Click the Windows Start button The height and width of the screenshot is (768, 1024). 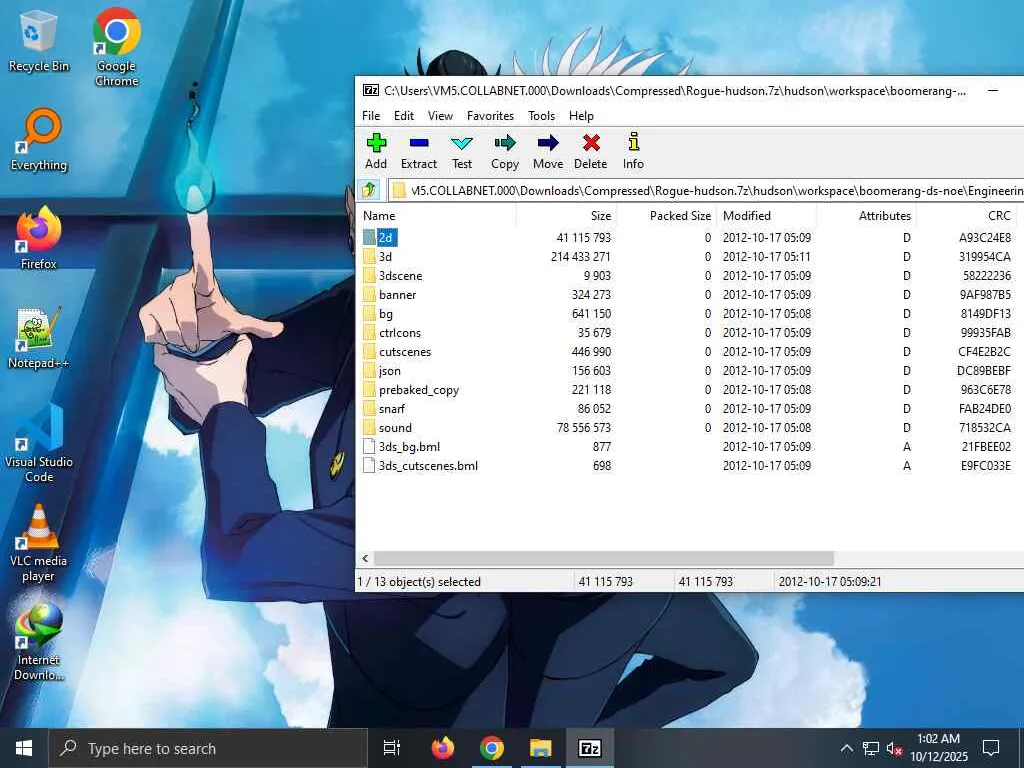click(24, 748)
